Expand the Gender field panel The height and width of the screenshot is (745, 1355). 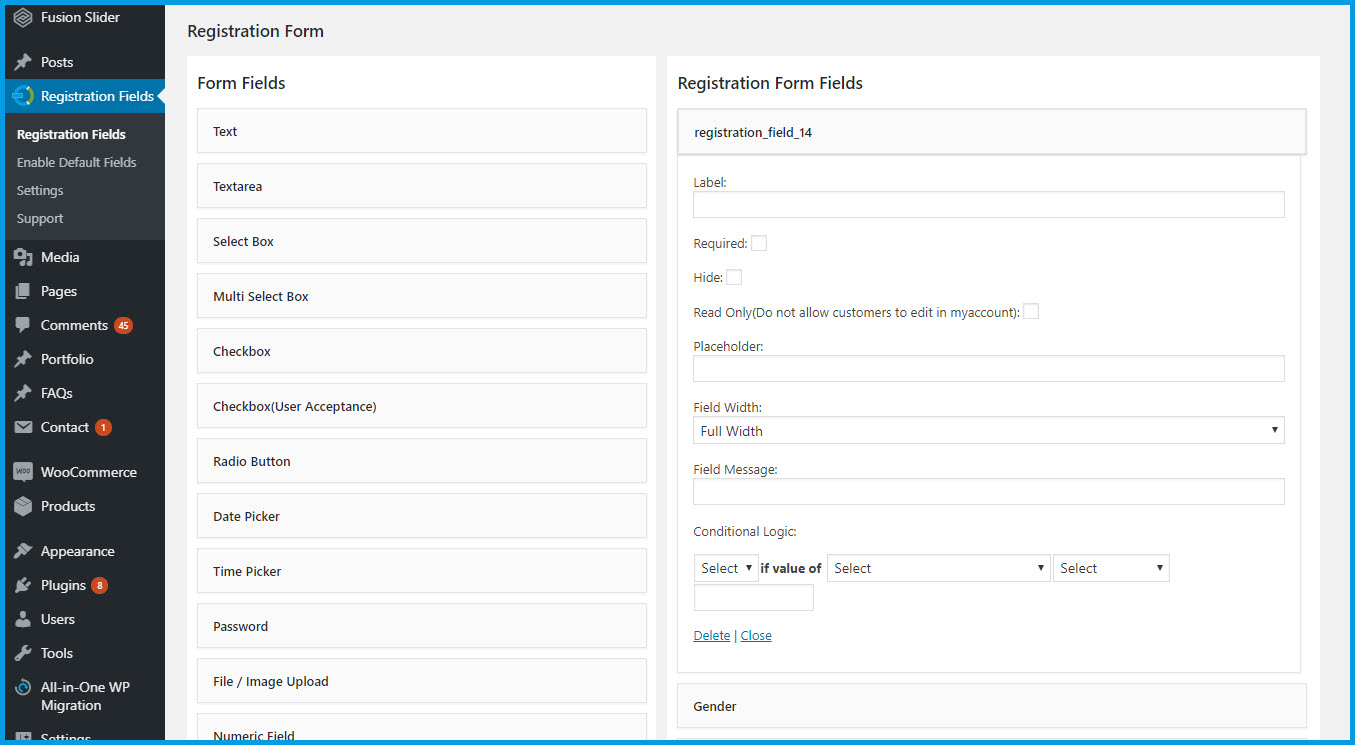click(991, 706)
